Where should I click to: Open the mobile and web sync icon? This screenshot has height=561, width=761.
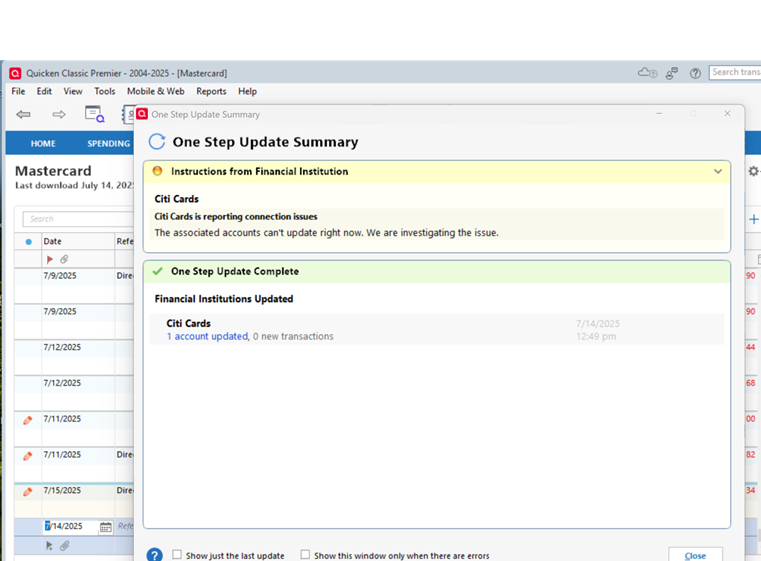pos(672,73)
